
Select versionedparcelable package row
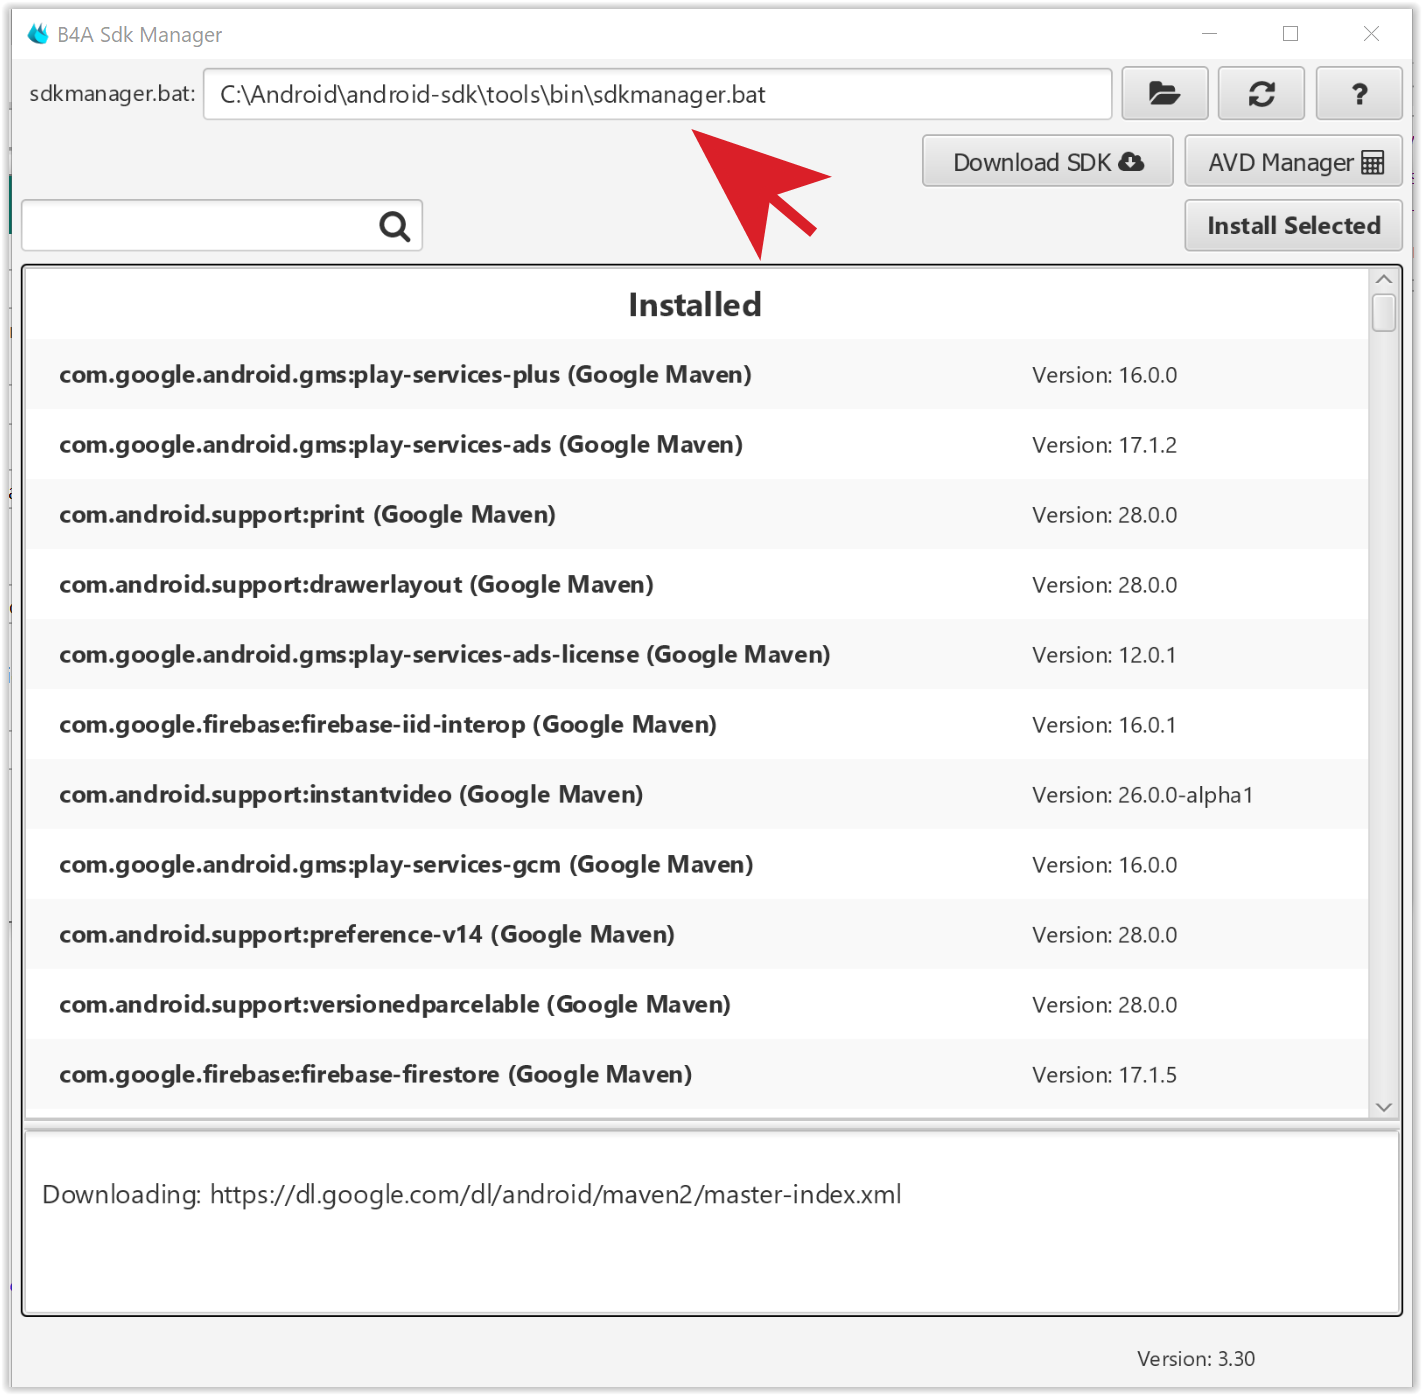point(697,1004)
